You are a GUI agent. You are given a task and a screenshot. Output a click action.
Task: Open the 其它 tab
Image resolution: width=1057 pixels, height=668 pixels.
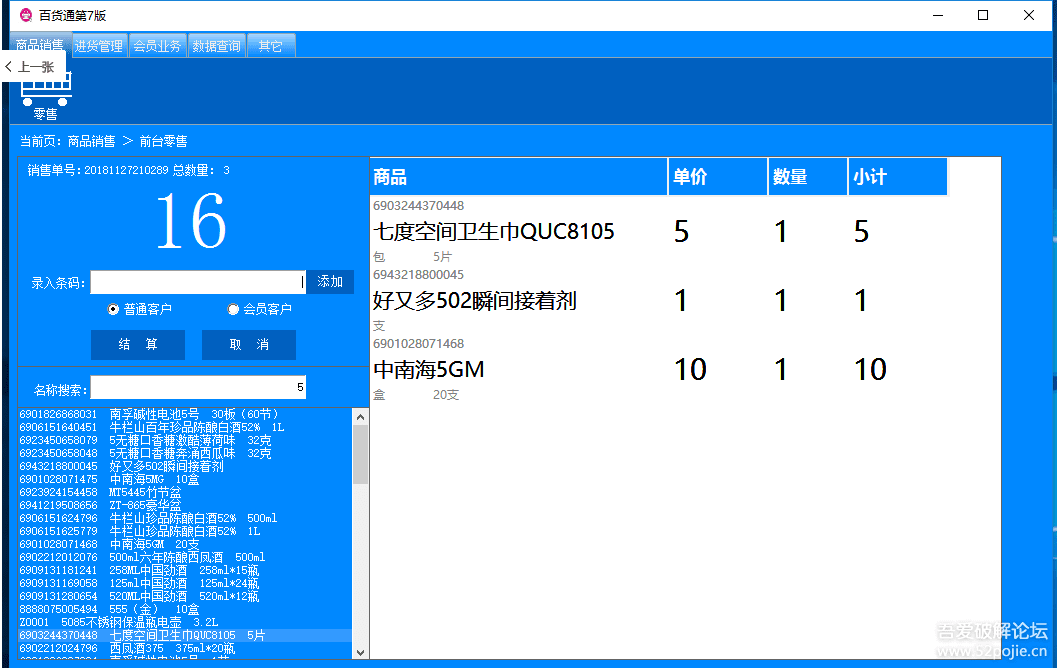point(271,46)
